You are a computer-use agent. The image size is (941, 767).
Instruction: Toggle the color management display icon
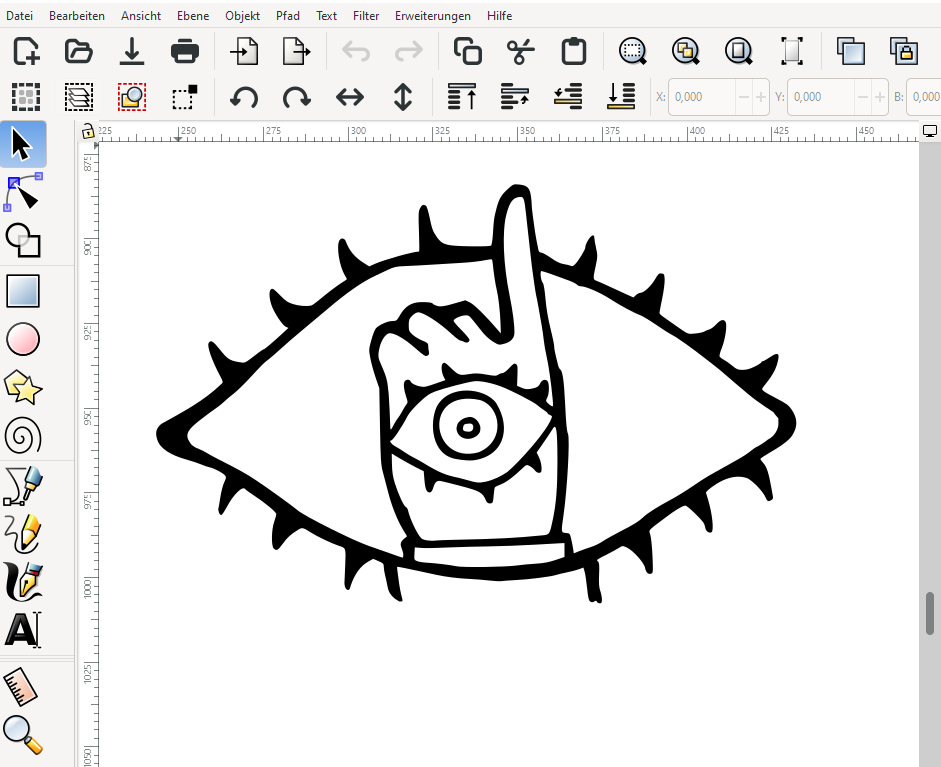930,131
